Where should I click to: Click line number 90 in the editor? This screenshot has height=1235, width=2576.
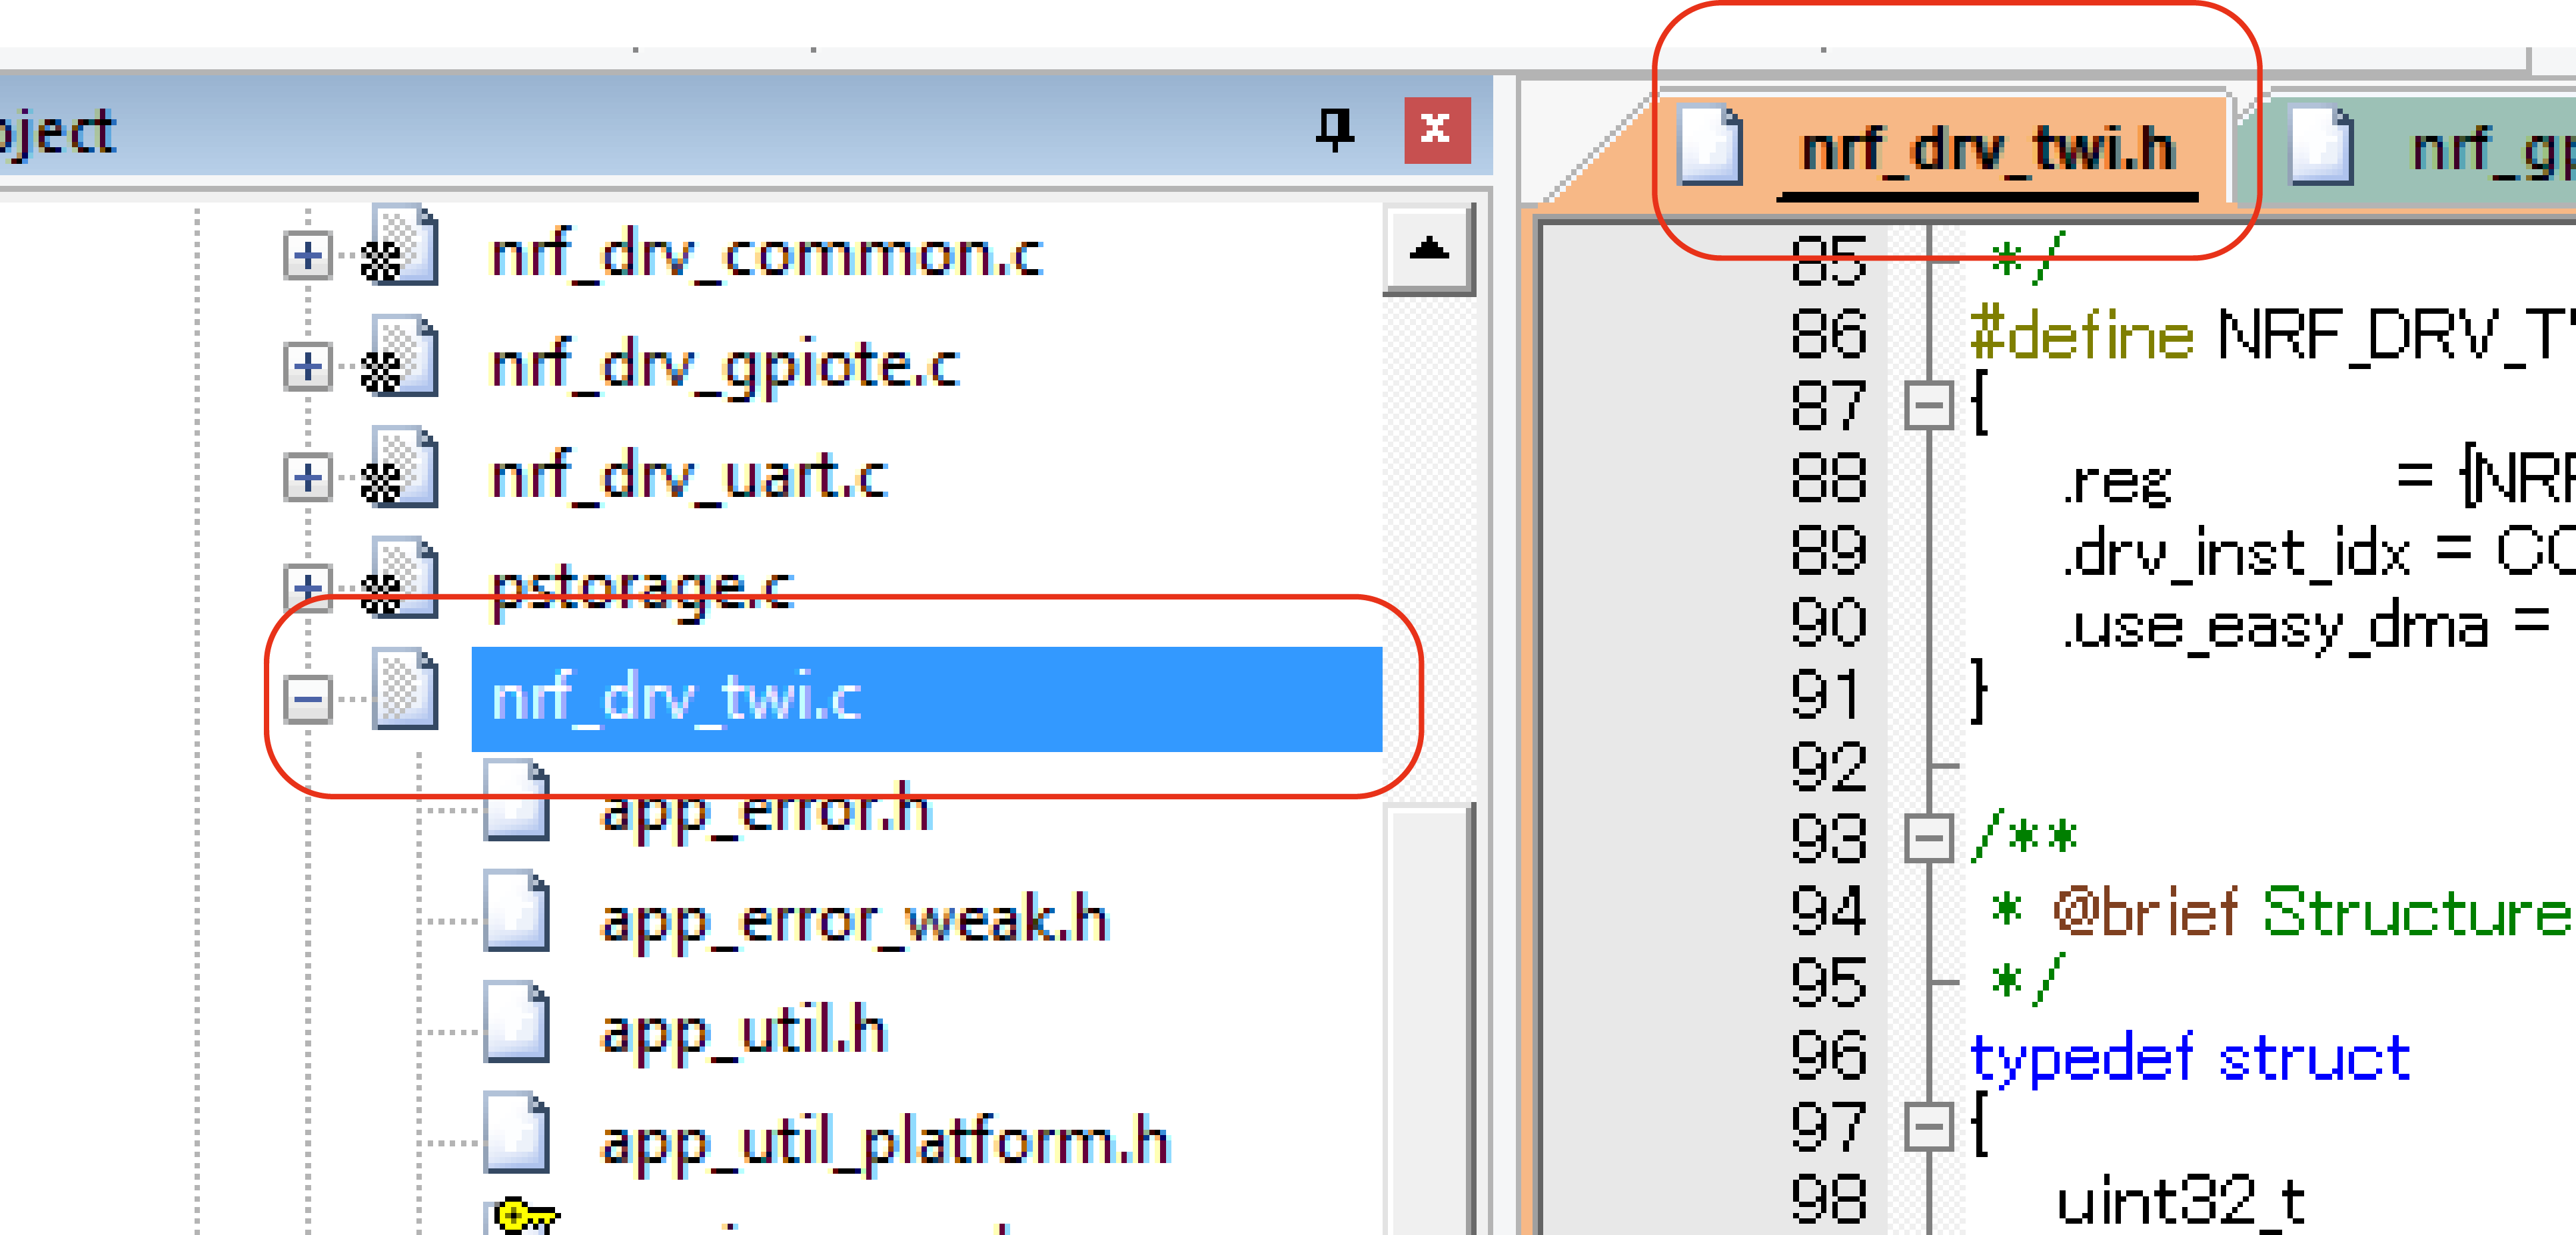[1829, 622]
